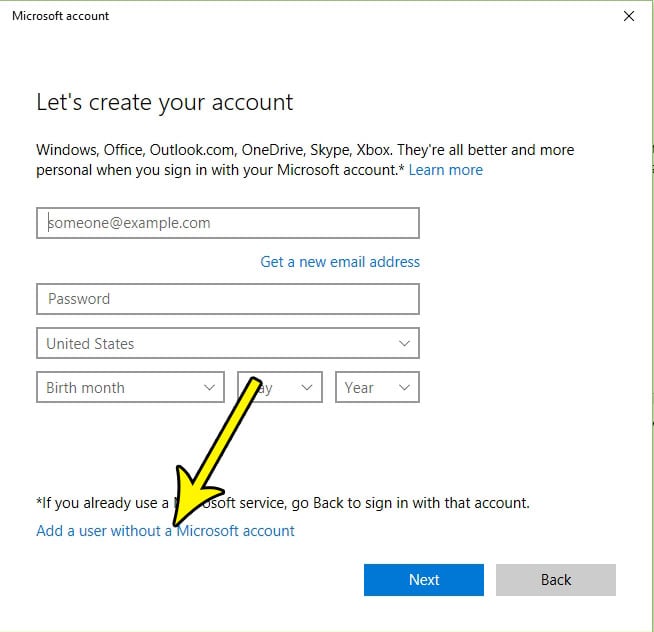Open the birth Year dropdown
The height and width of the screenshot is (632, 654).
pos(377,388)
